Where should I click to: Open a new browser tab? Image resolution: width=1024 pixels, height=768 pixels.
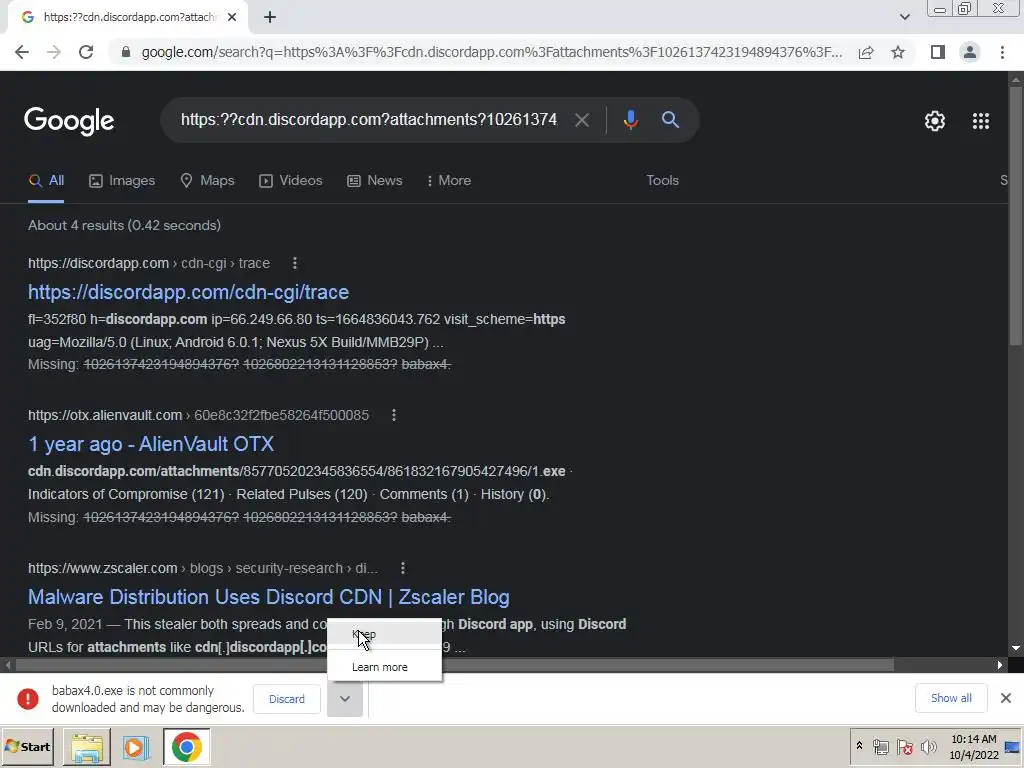pos(270,18)
